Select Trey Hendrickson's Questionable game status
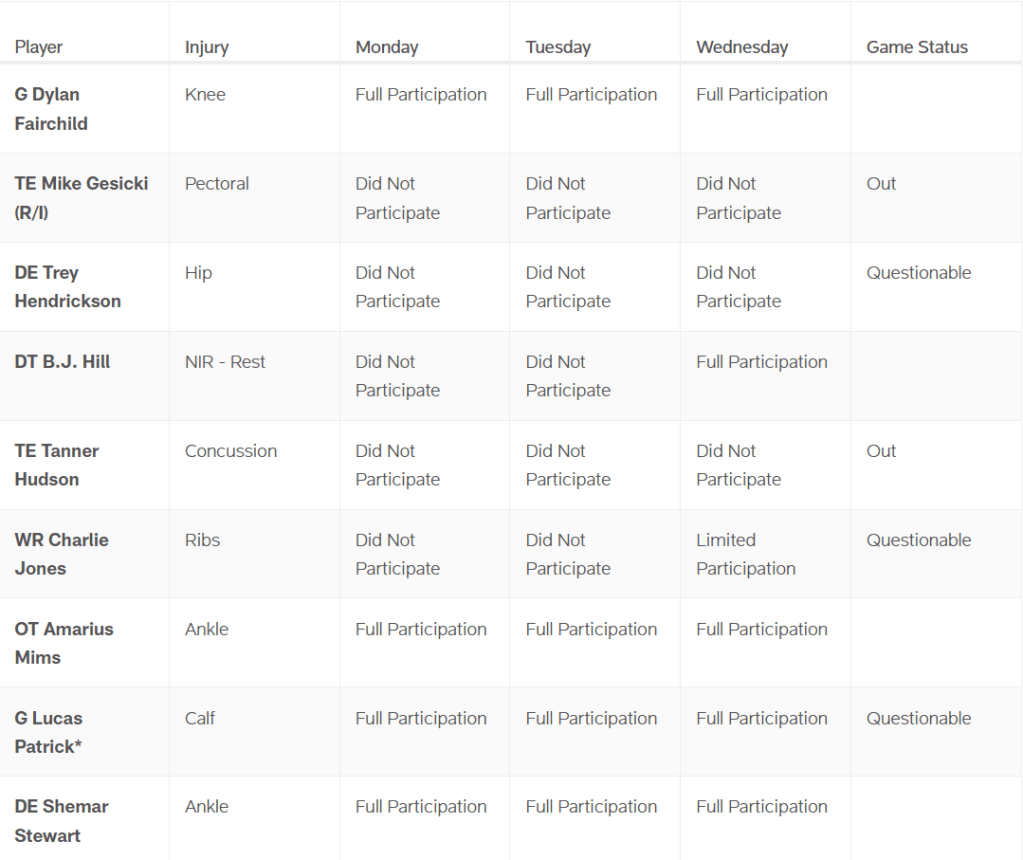Image resolution: width=1023 pixels, height=860 pixels. [x=919, y=273]
